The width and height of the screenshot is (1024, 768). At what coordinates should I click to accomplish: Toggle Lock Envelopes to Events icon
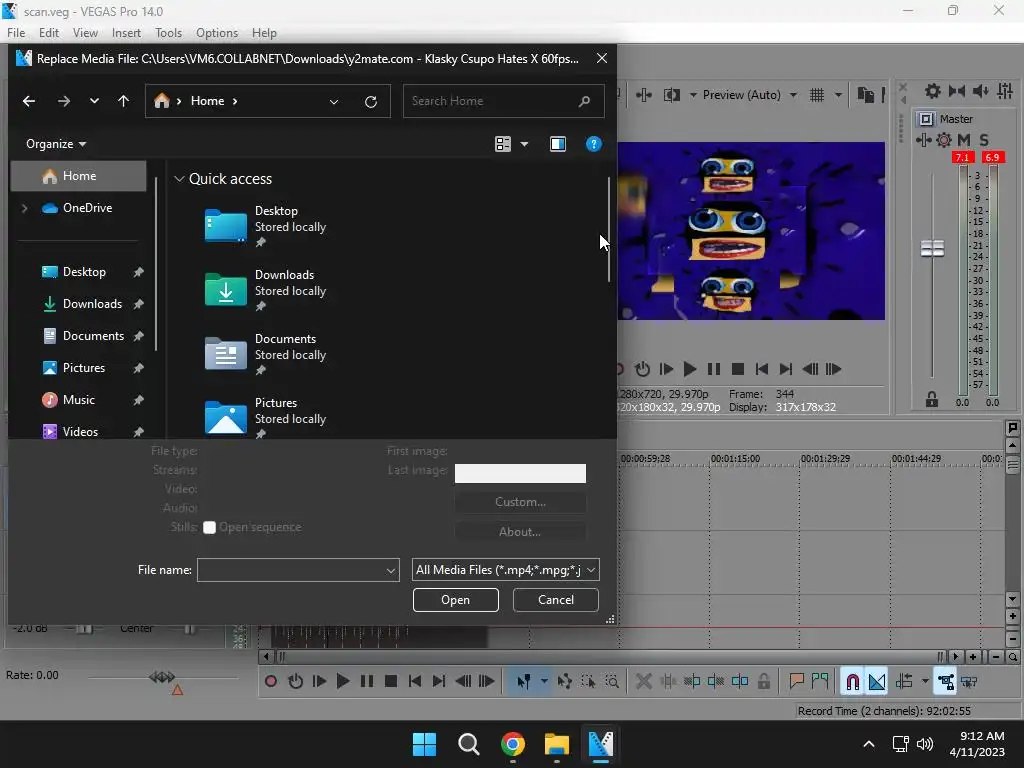[x=946, y=682]
